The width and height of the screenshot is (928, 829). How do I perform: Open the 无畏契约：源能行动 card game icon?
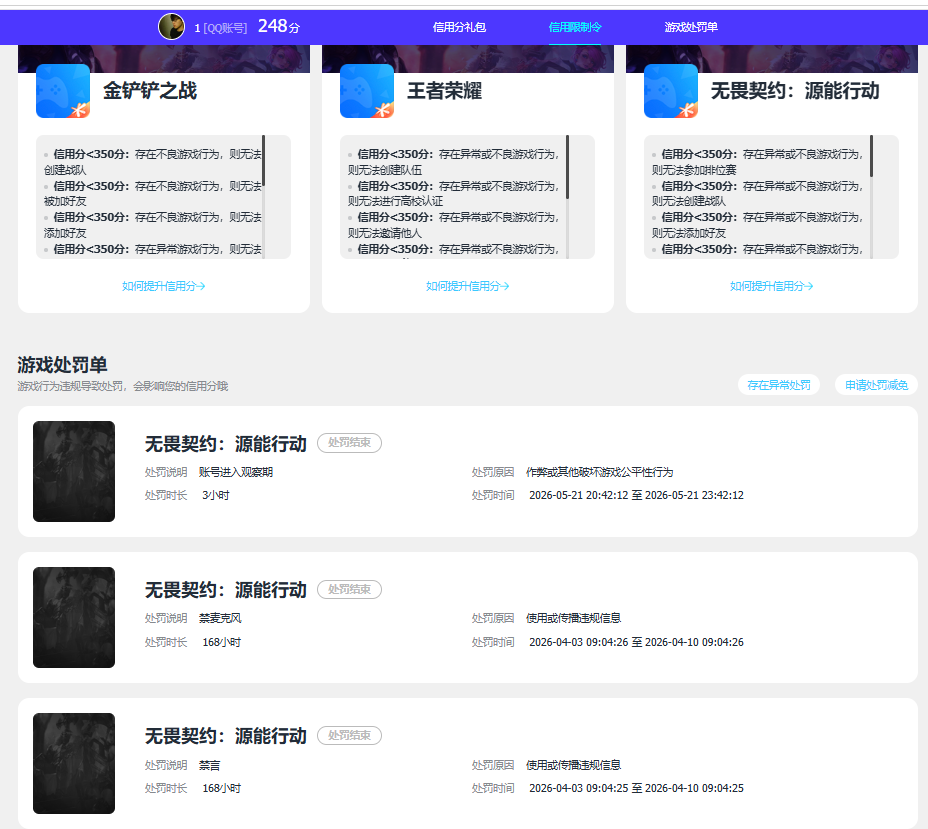coord(671,91)
